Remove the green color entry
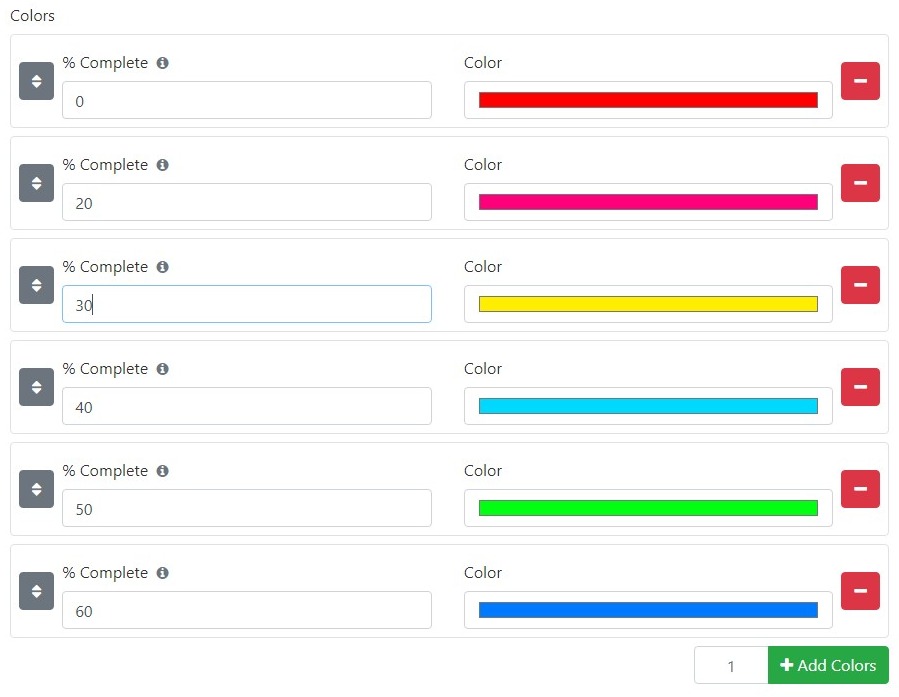 [860, 489]
